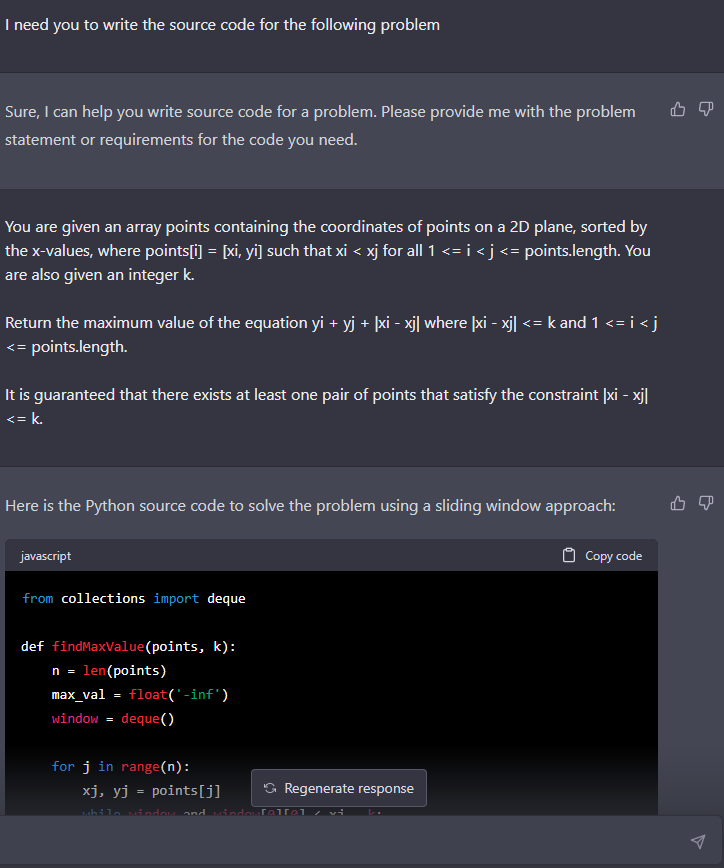Click the Copy code text label
The width and height of the screenshot is (724, 868).
tap(613, 556)
